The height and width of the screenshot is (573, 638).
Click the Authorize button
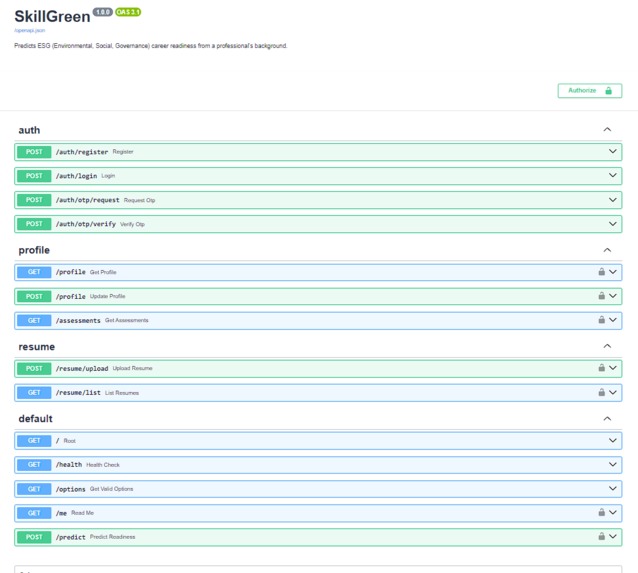(590, 91)
